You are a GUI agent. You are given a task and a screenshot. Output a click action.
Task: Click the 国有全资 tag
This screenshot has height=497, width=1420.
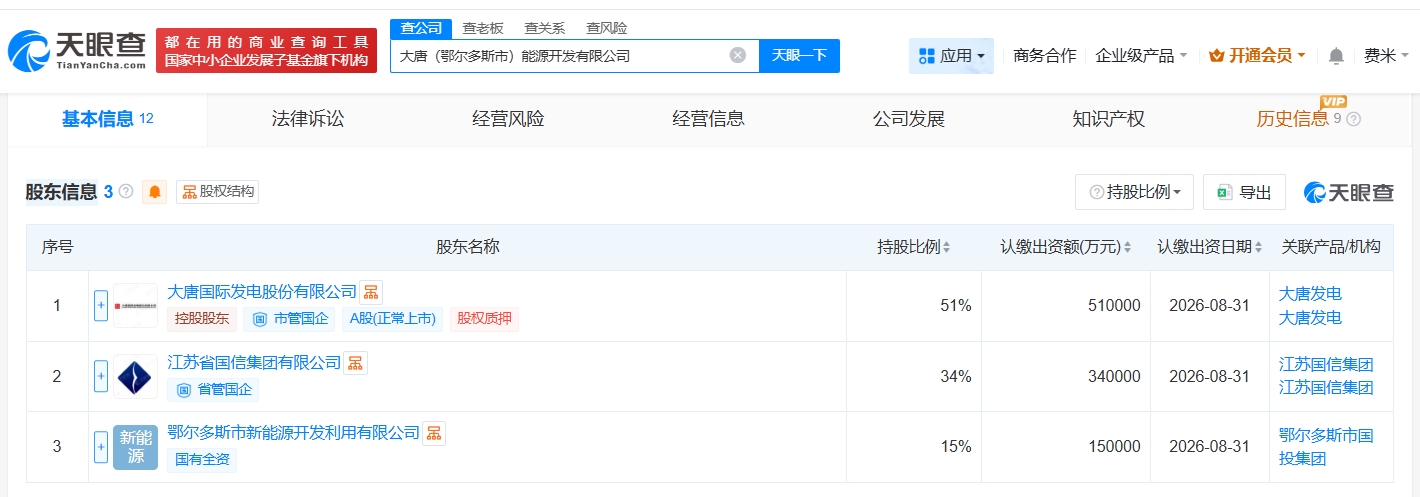pos(202,460)
